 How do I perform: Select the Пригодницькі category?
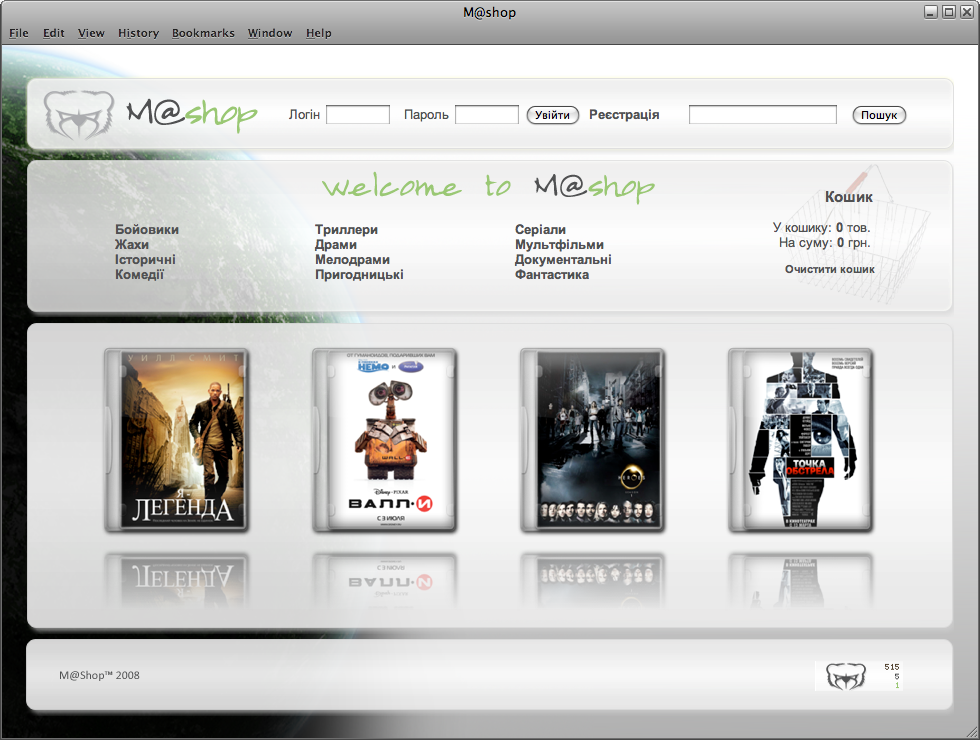coord(359,274)
